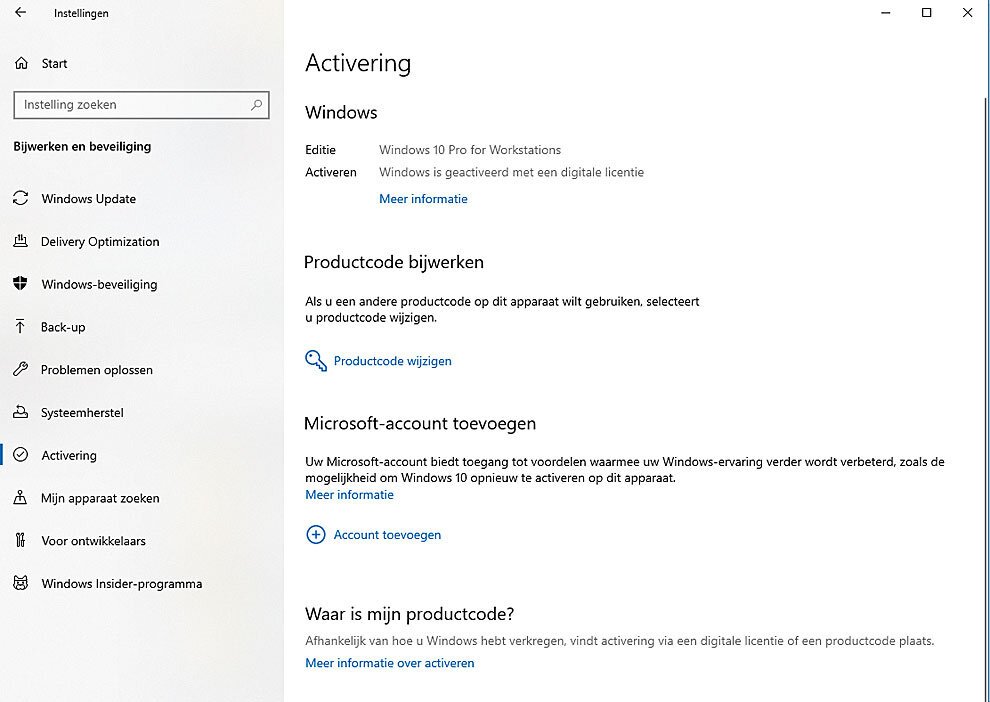This screenshot has width=990, height=702.
Task: Click the Activeren label
Action: pyautogui.click(x=331, y=172)
